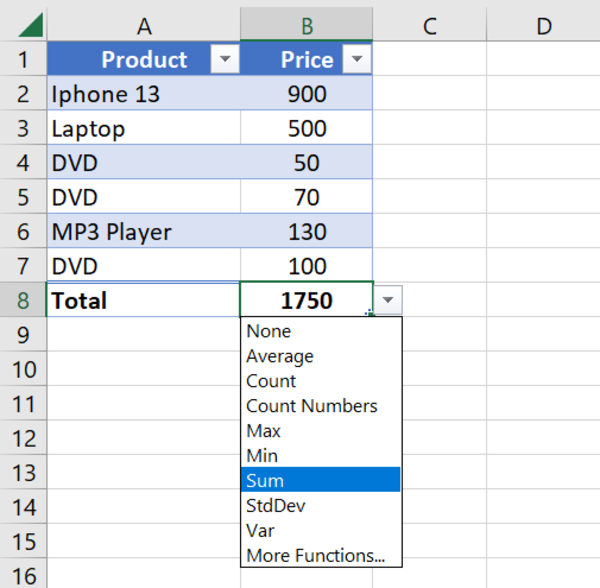The width and height of the screenshot is (600, 588).
Task: Select the highlighted Sum option
Action: tap(321, 479)
